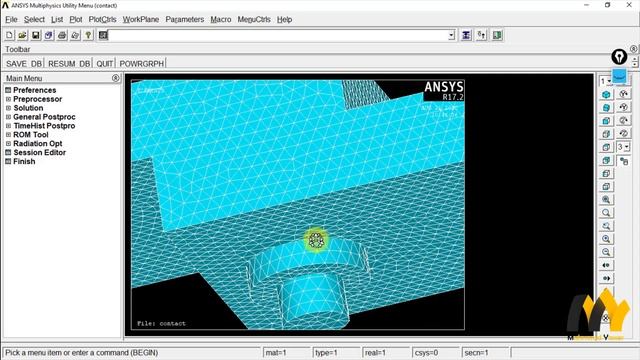The height and width of the screenshot is (360, 640).
Task: Open the Plot menu
Action: point(76,20)
